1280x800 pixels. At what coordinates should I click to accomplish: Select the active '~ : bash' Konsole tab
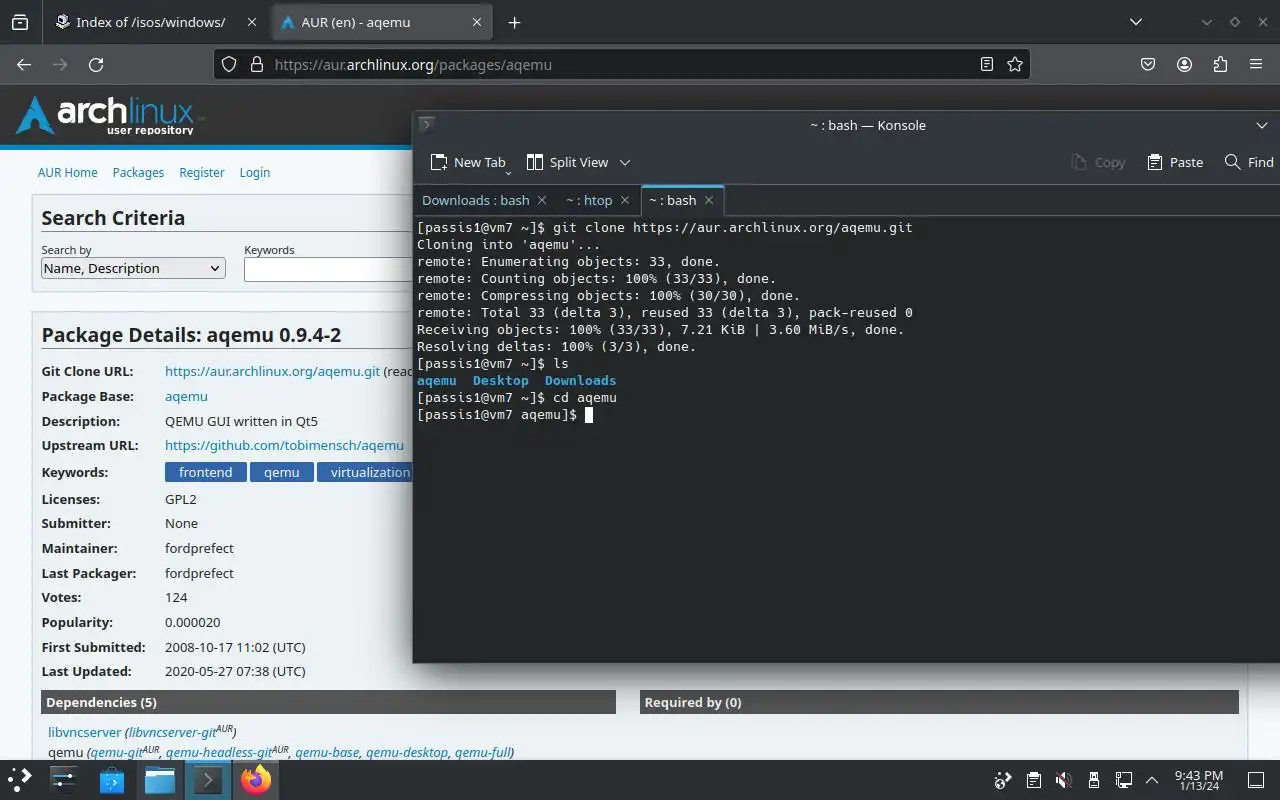[x=672, y=200]
